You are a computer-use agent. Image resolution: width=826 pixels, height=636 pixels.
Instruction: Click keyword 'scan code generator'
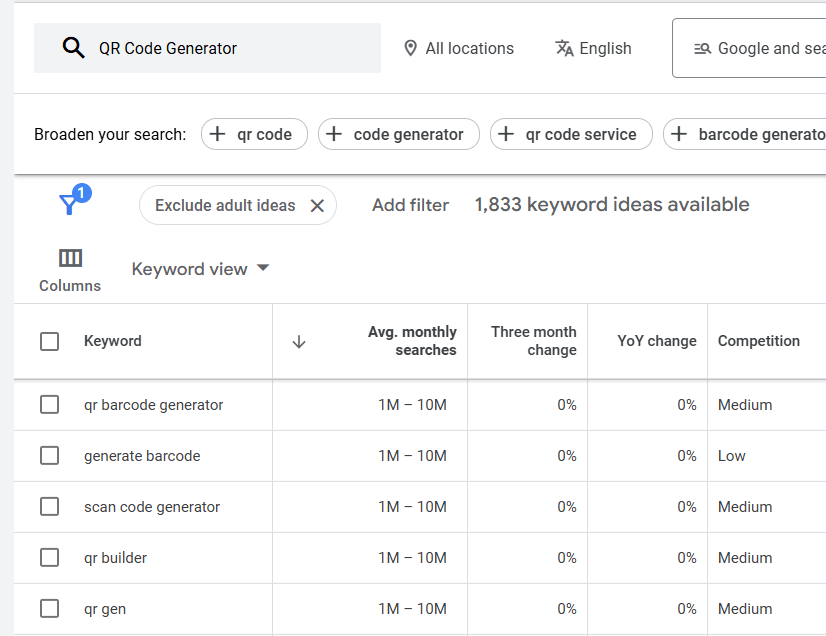152,507
